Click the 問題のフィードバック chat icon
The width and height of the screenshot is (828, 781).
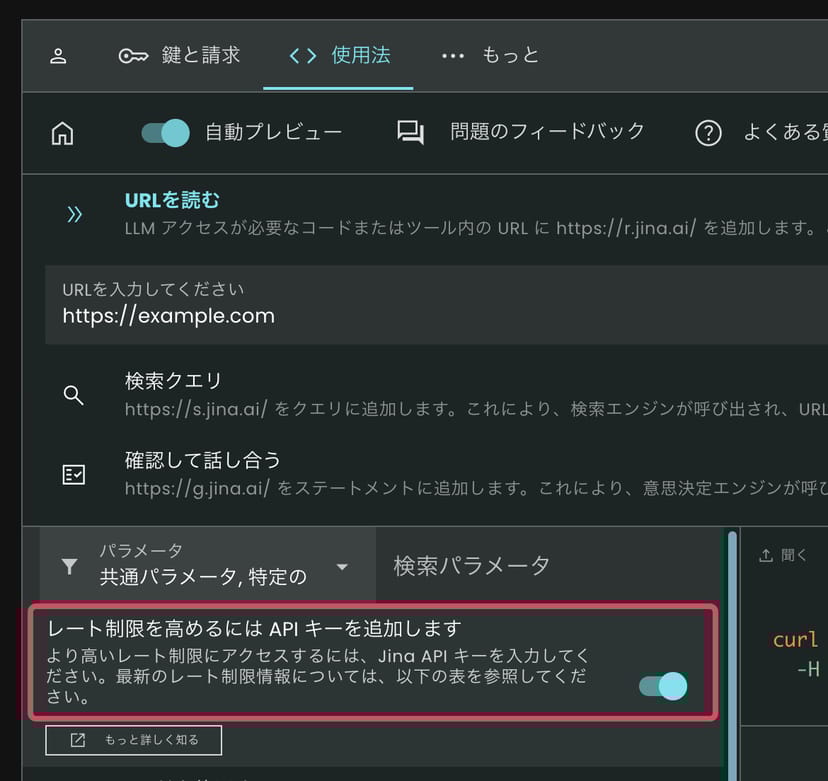[x=410, y=133]
